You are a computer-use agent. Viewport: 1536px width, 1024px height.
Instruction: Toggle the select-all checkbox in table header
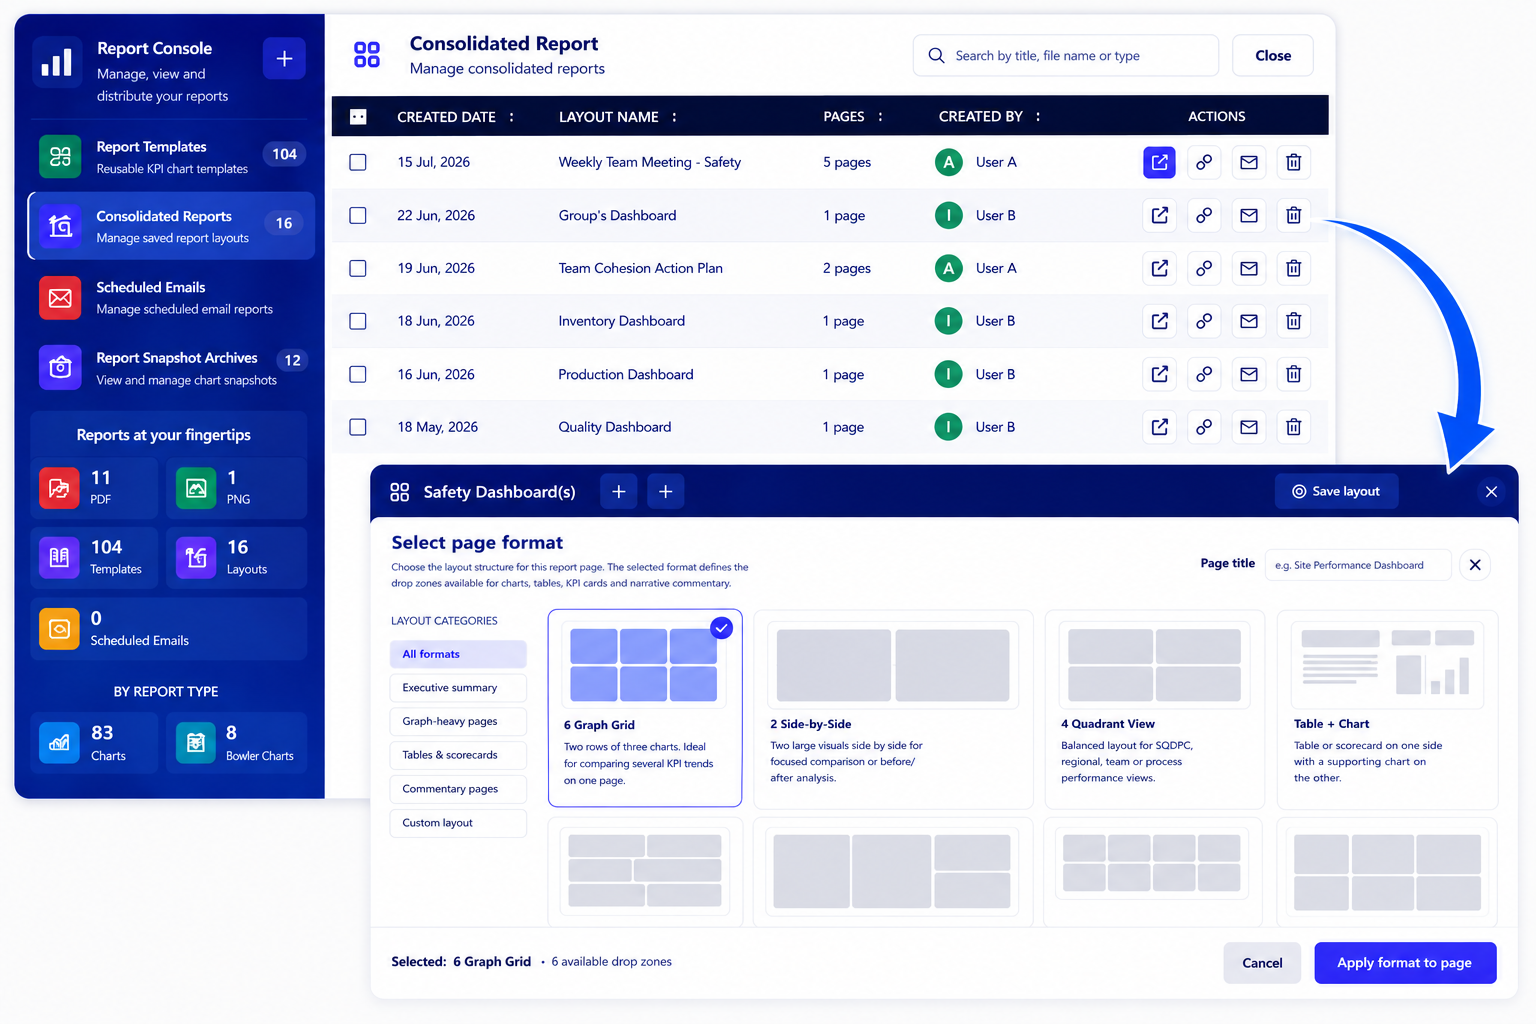(358, 117)
